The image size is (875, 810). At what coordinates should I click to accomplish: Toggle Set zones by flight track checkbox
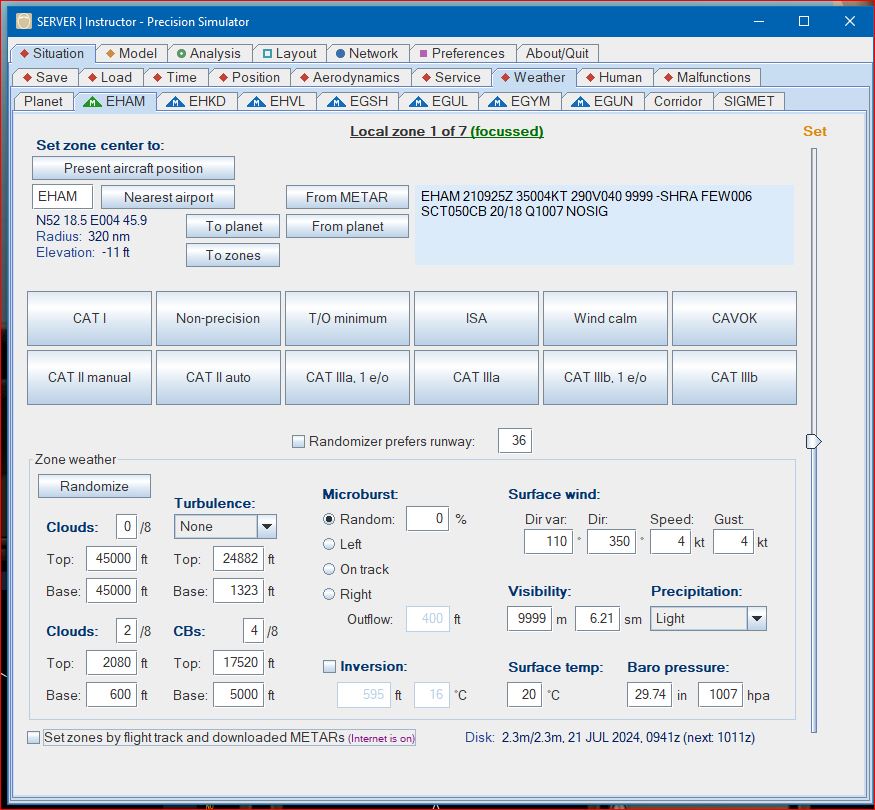(x=33, y=737)
